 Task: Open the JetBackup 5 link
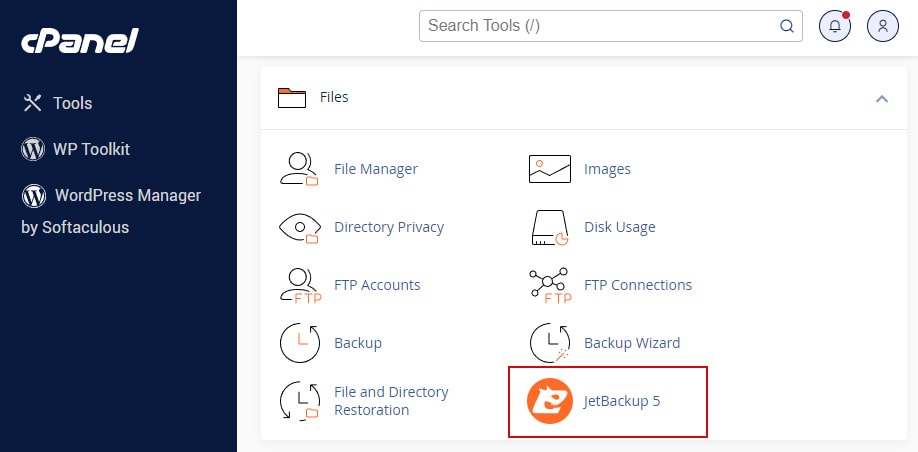coord(622,401)
